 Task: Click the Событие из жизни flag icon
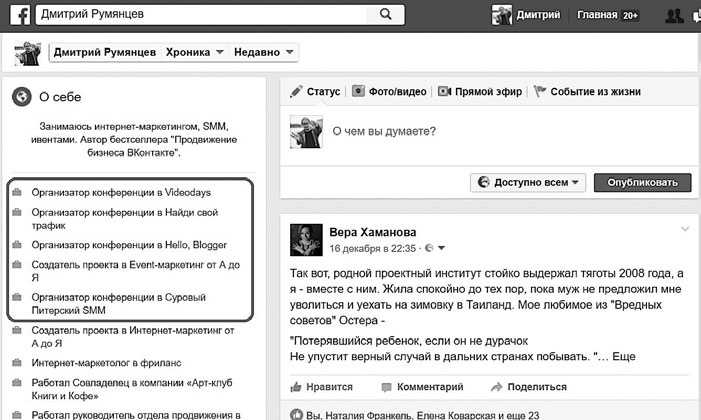(x=540, y=91)
